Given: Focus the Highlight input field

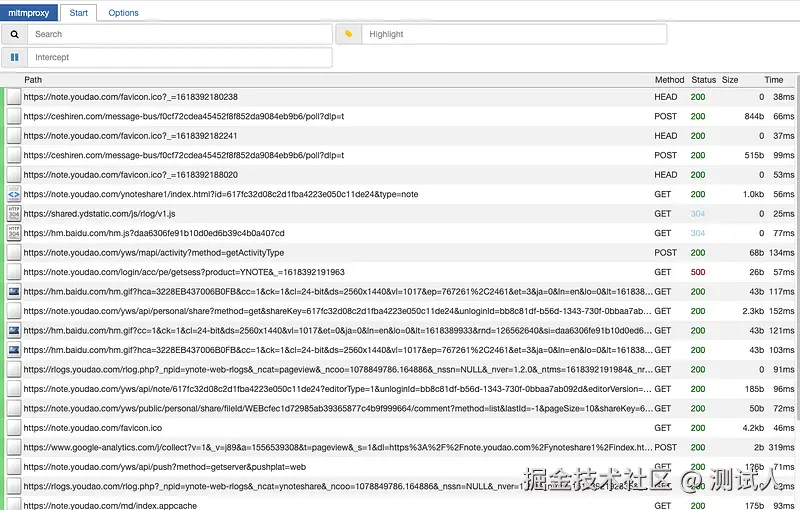Looking at the screenshot, I should (x=514, y=34).
